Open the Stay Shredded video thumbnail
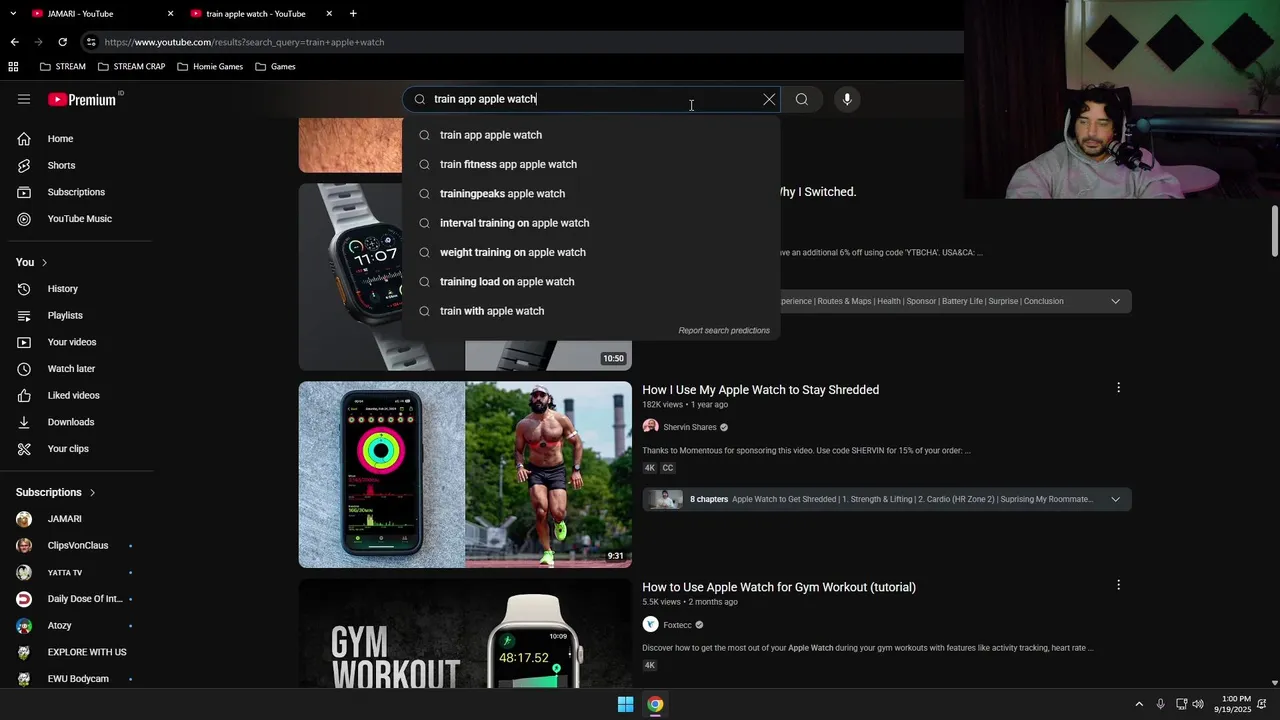 pyautogui.click(x=465, y=474)
